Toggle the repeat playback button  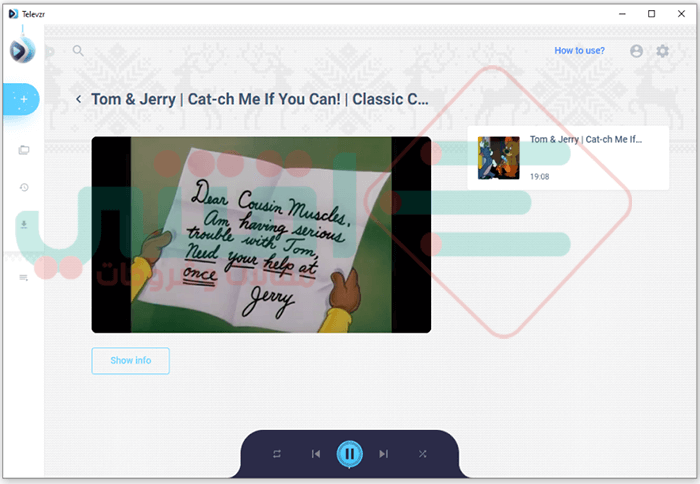click(x=277, y=454)
